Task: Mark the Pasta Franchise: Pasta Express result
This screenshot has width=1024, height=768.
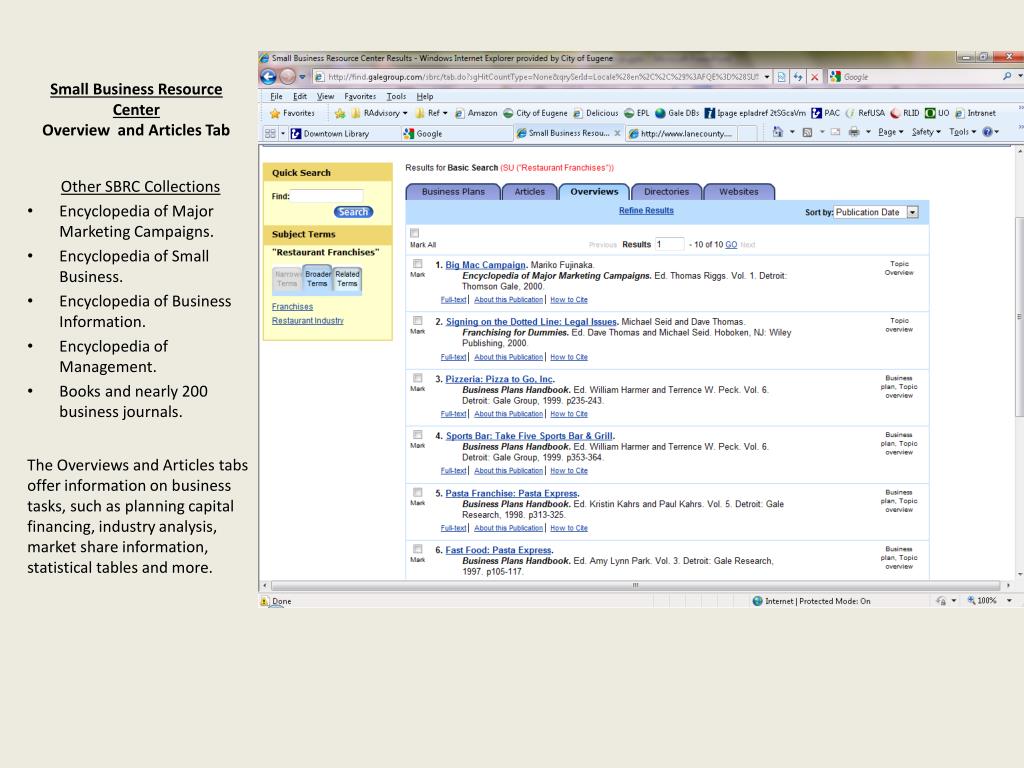Action: point(417,492)
